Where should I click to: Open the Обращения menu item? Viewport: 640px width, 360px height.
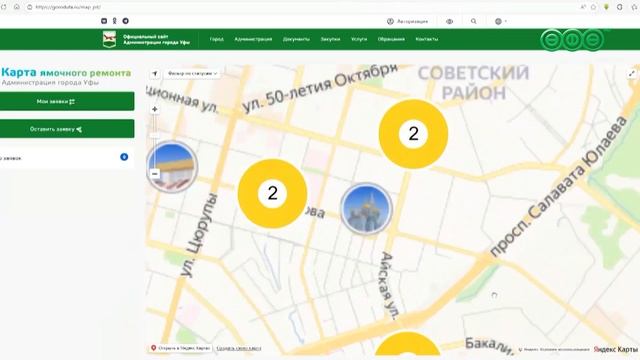tap(391, 39)
